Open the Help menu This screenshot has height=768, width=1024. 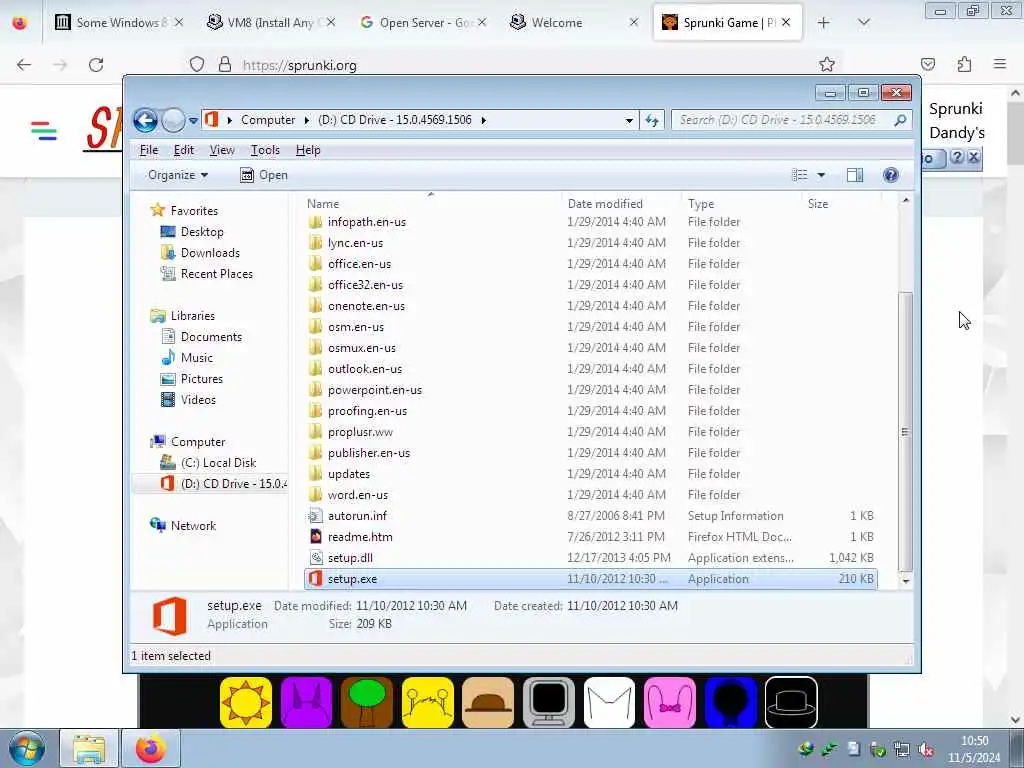tap(308, 150)
